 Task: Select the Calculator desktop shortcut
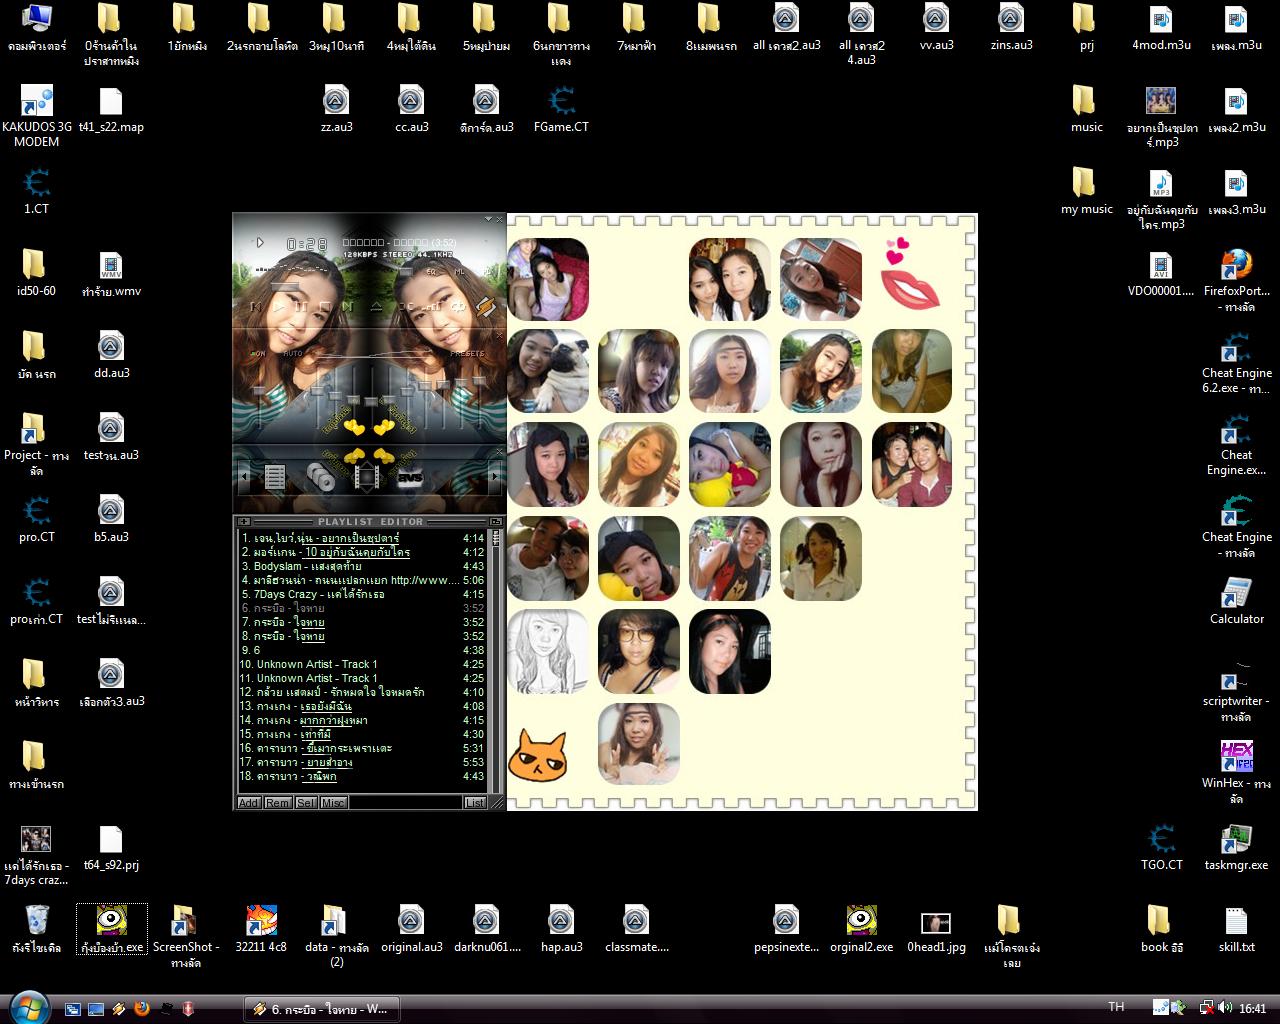coord(1236,601)
